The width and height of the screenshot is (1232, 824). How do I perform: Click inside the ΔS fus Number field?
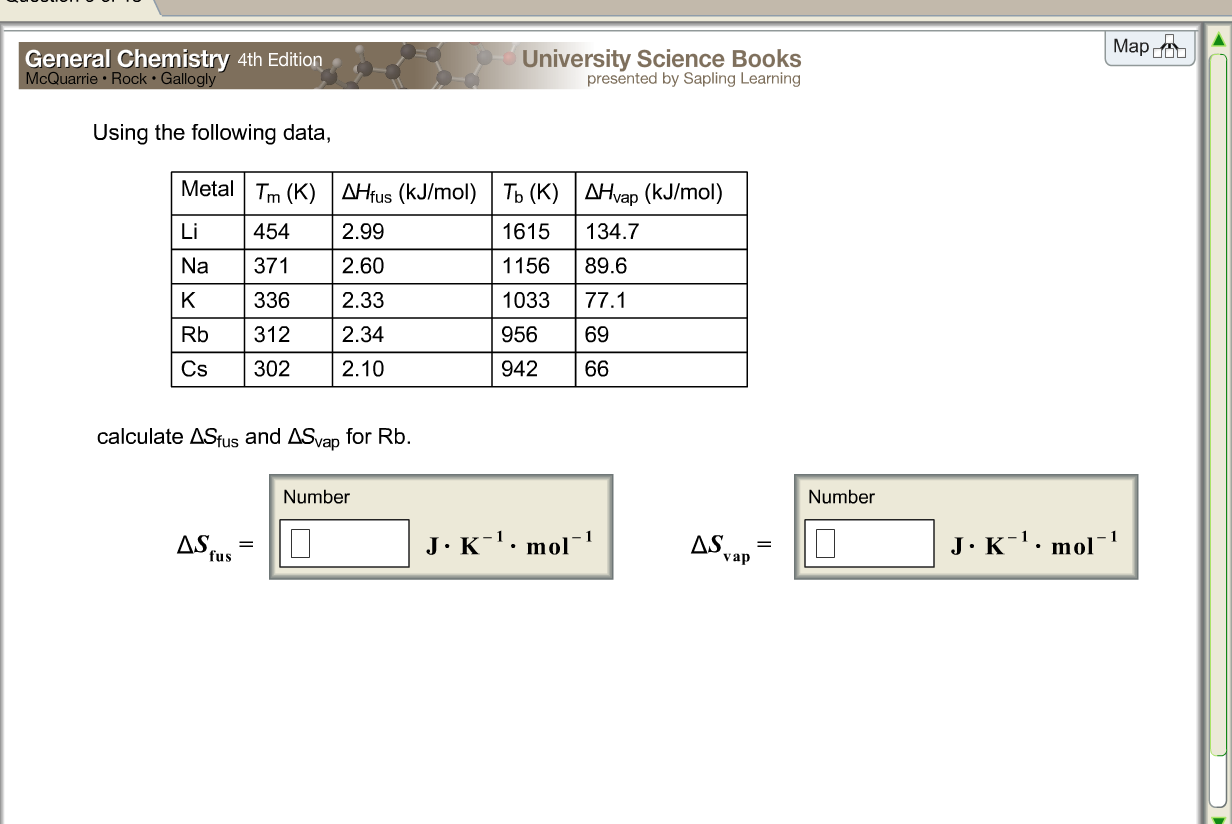click(343, 542)
